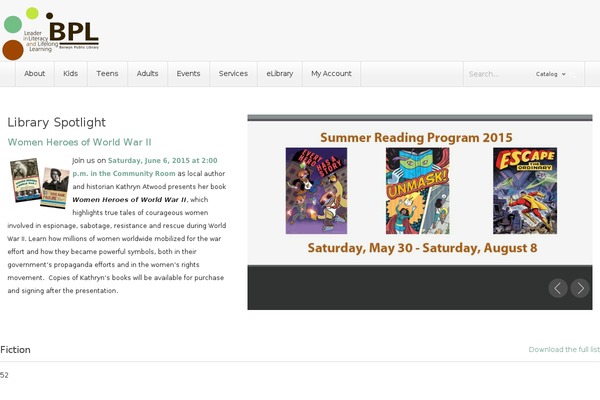Open the Kids menu

coord(70,73)
